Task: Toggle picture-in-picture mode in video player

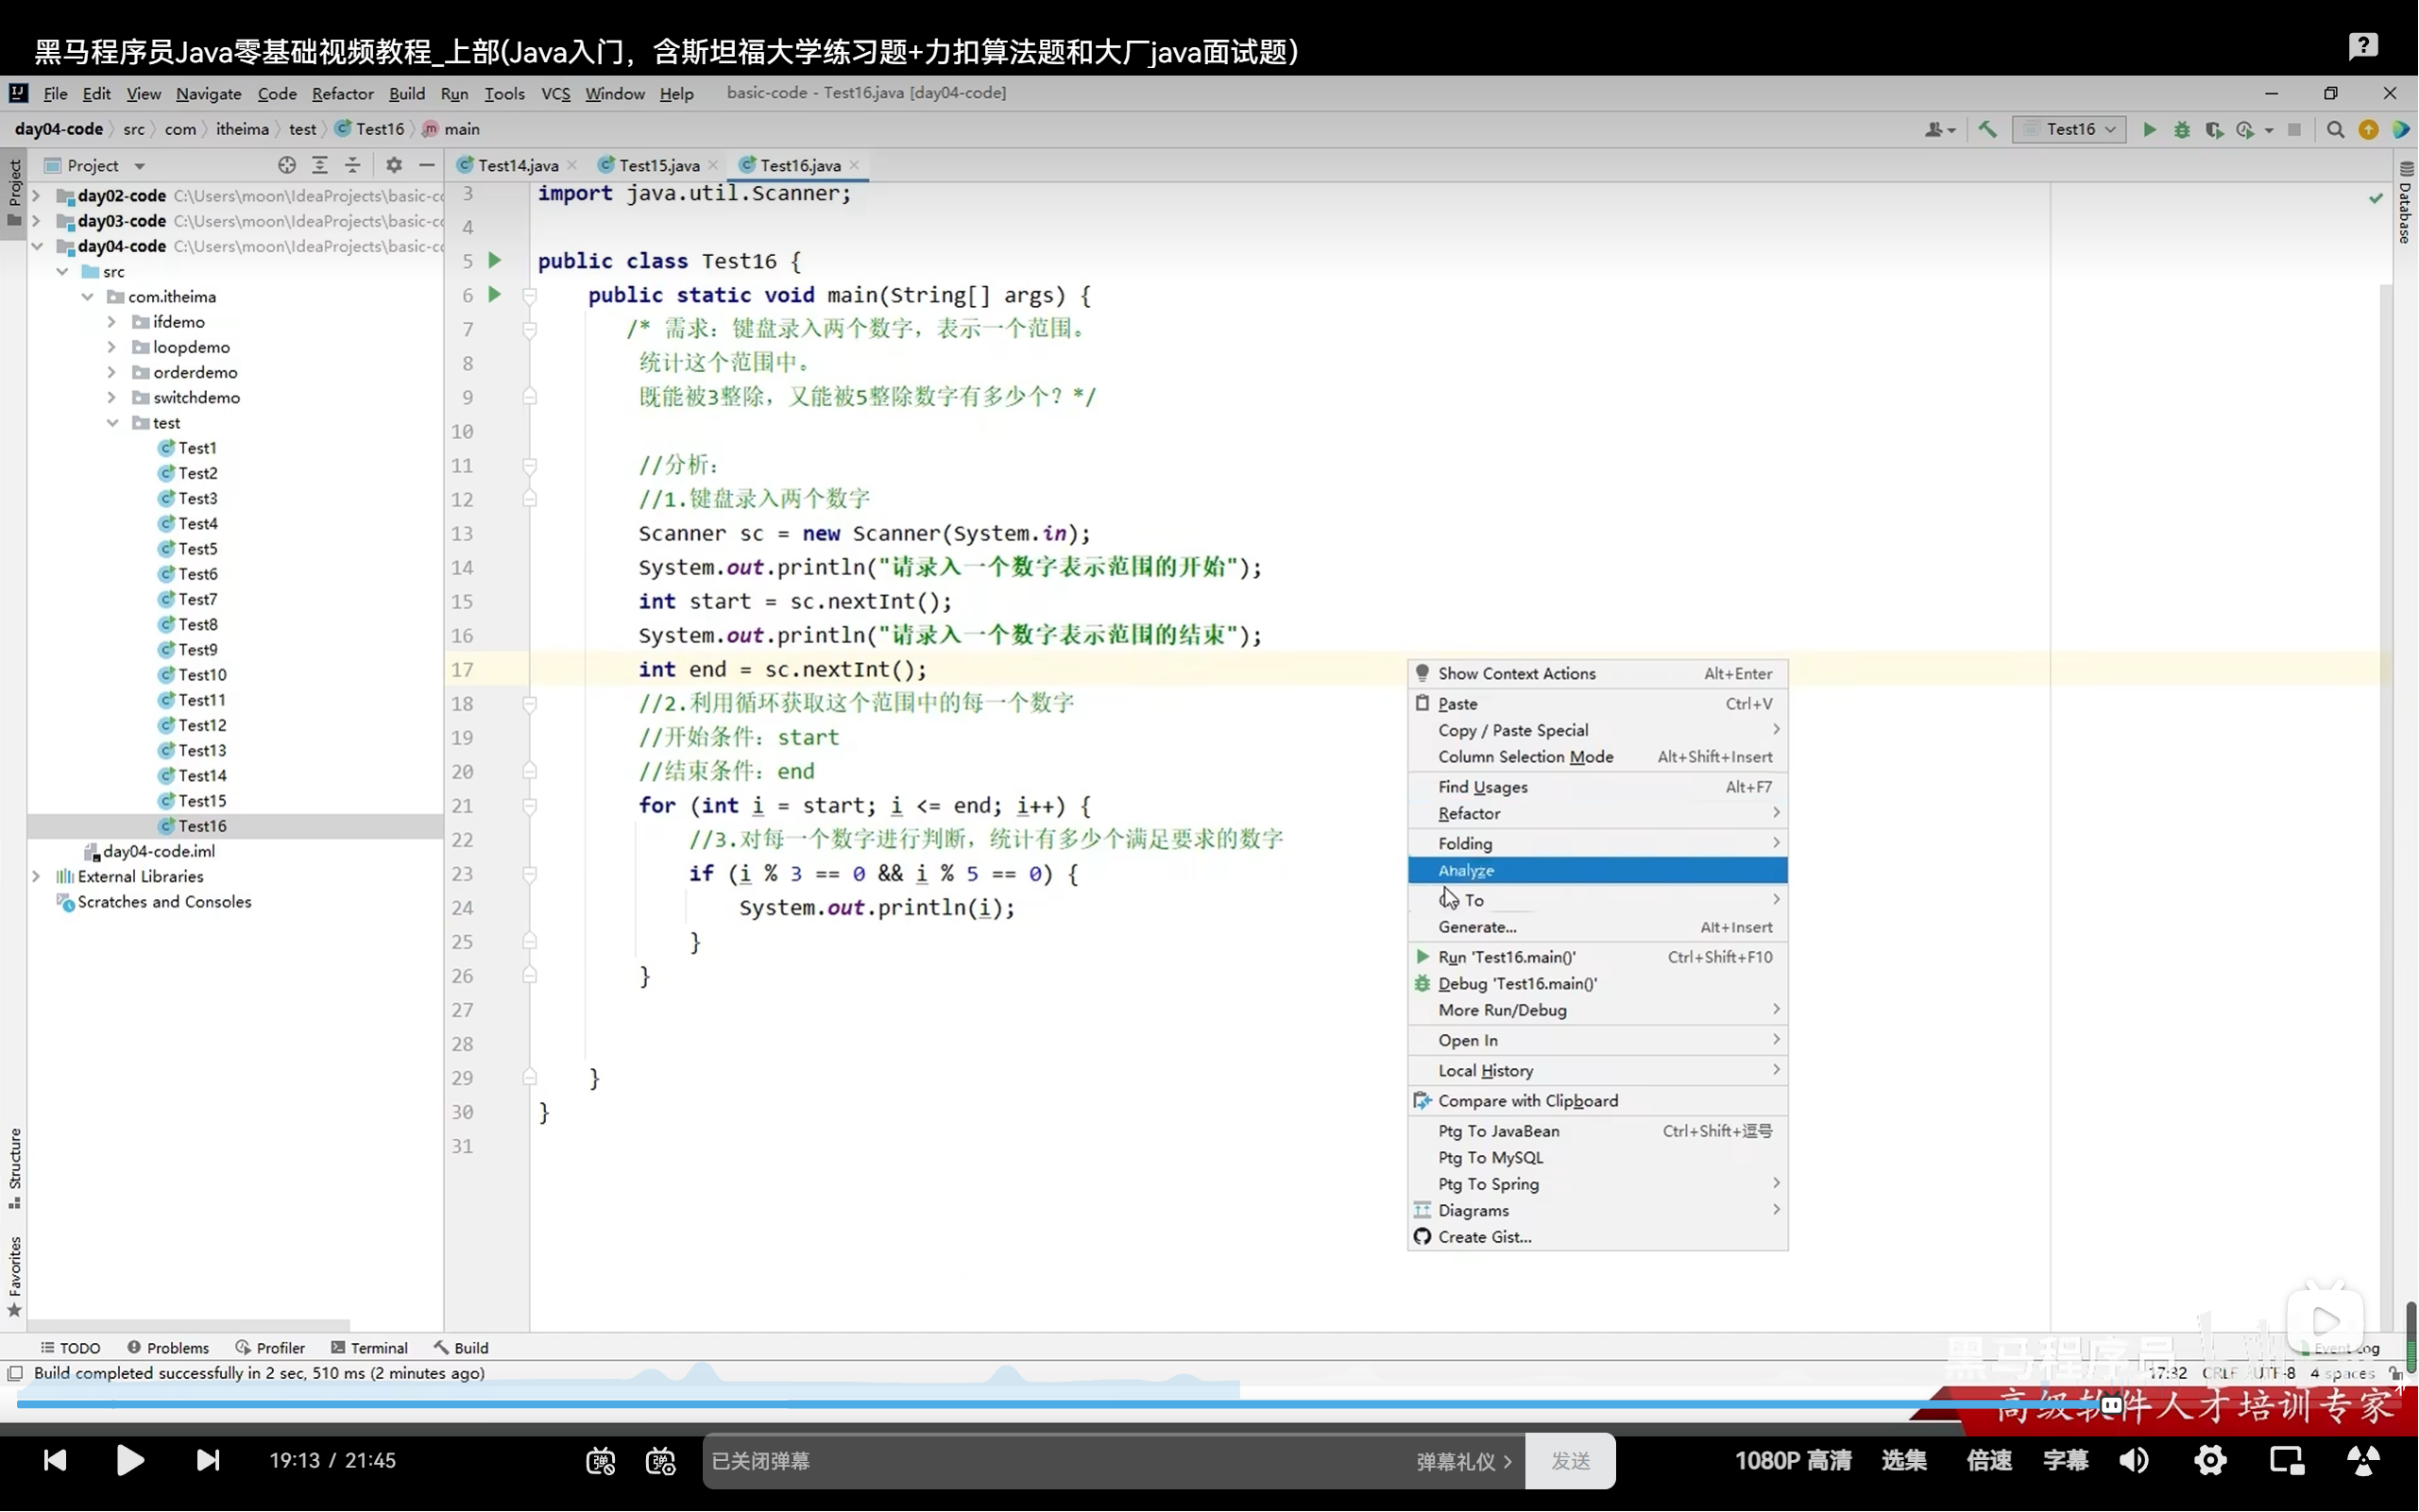Action: pos(2286,1461)
